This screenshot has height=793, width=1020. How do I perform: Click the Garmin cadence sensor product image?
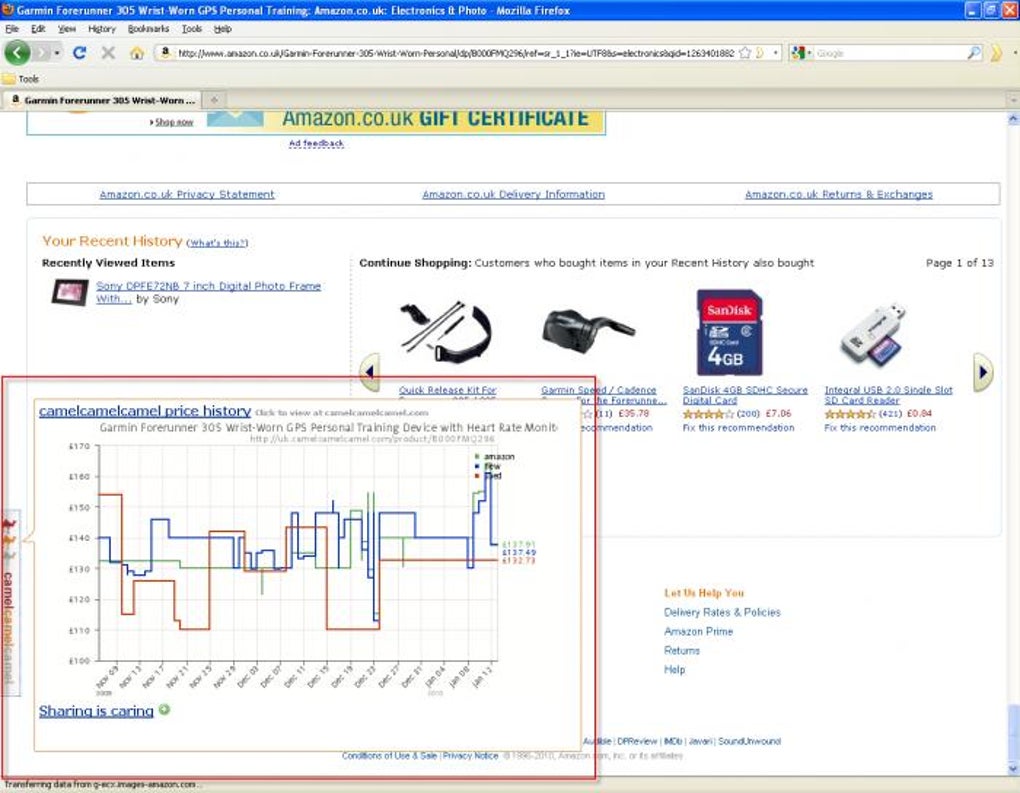587,329
